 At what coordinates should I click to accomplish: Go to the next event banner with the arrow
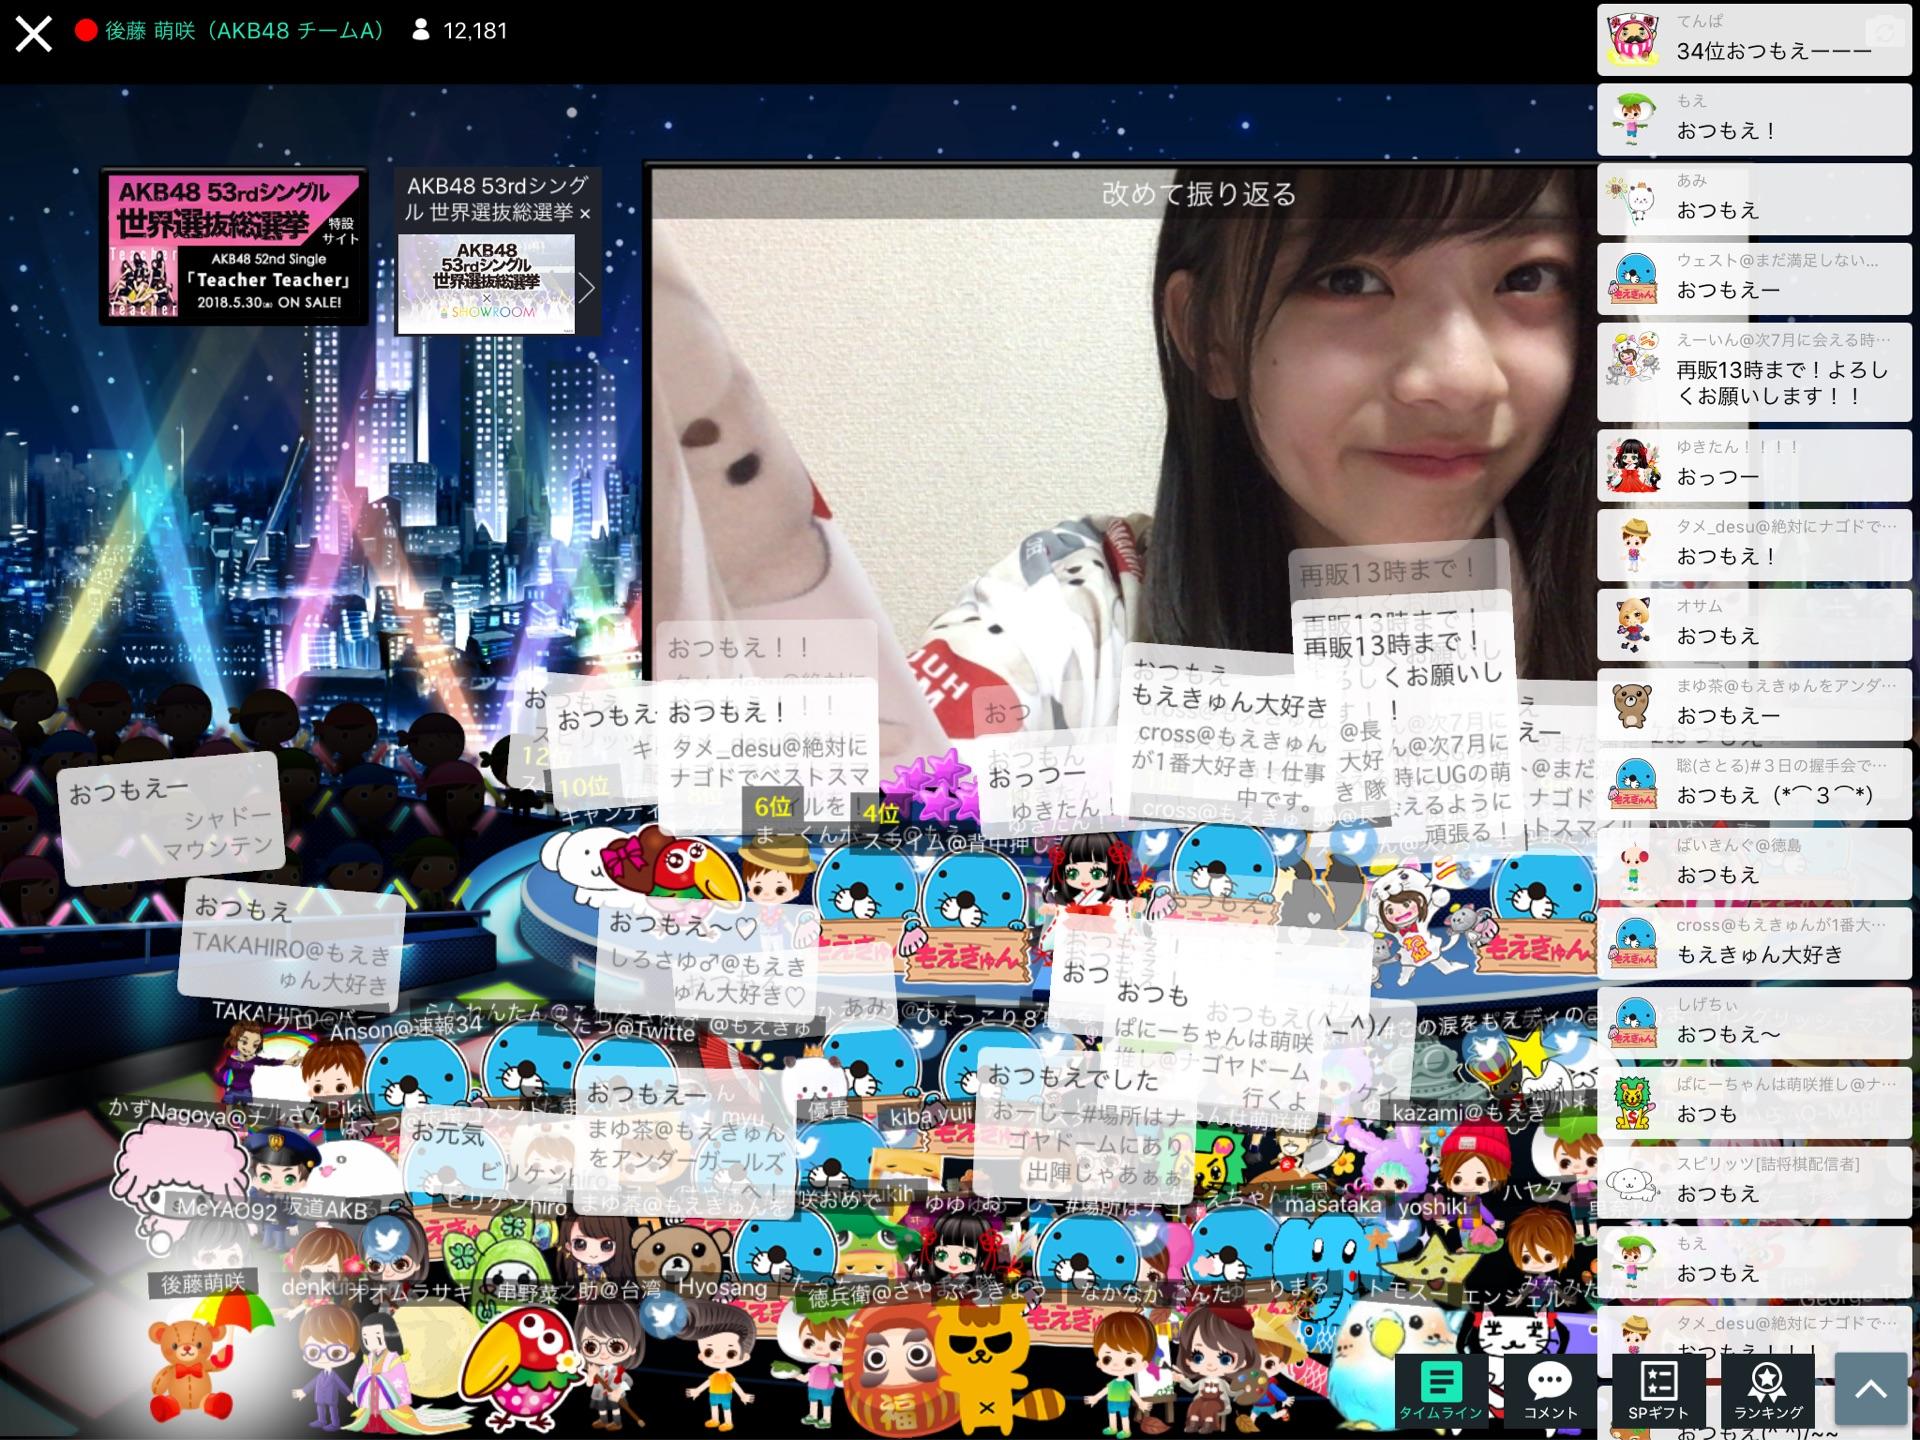click(588, 288)
